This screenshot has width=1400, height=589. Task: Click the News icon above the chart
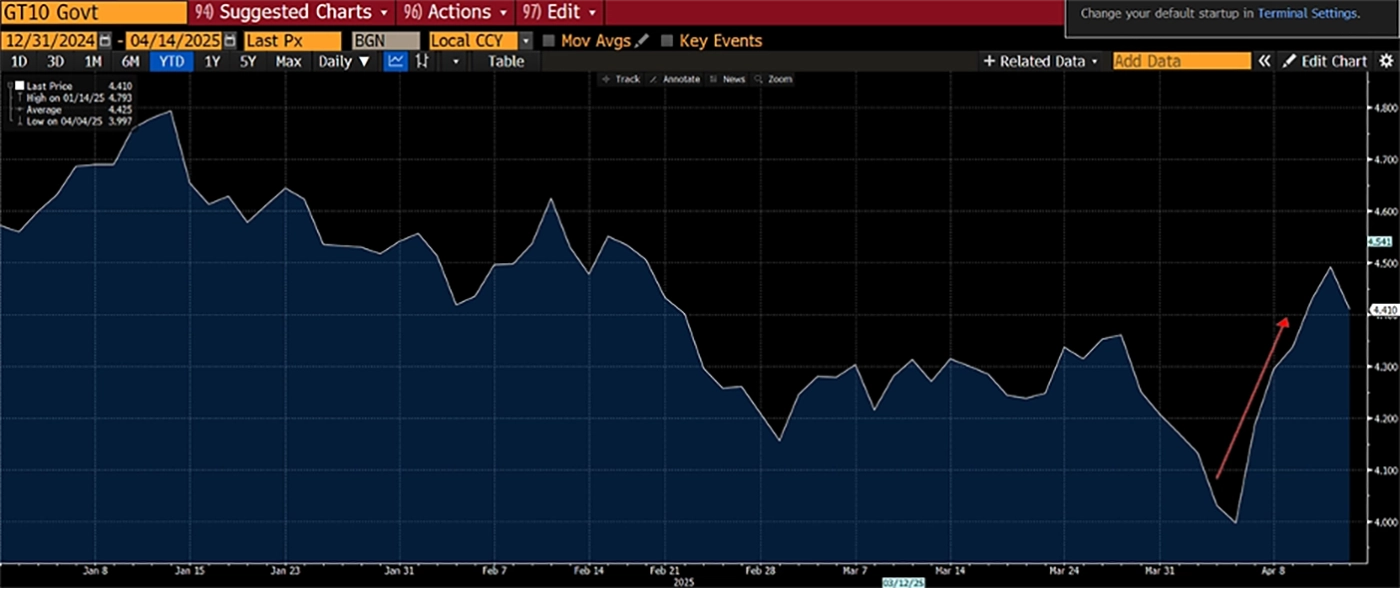tap(733, 79)
